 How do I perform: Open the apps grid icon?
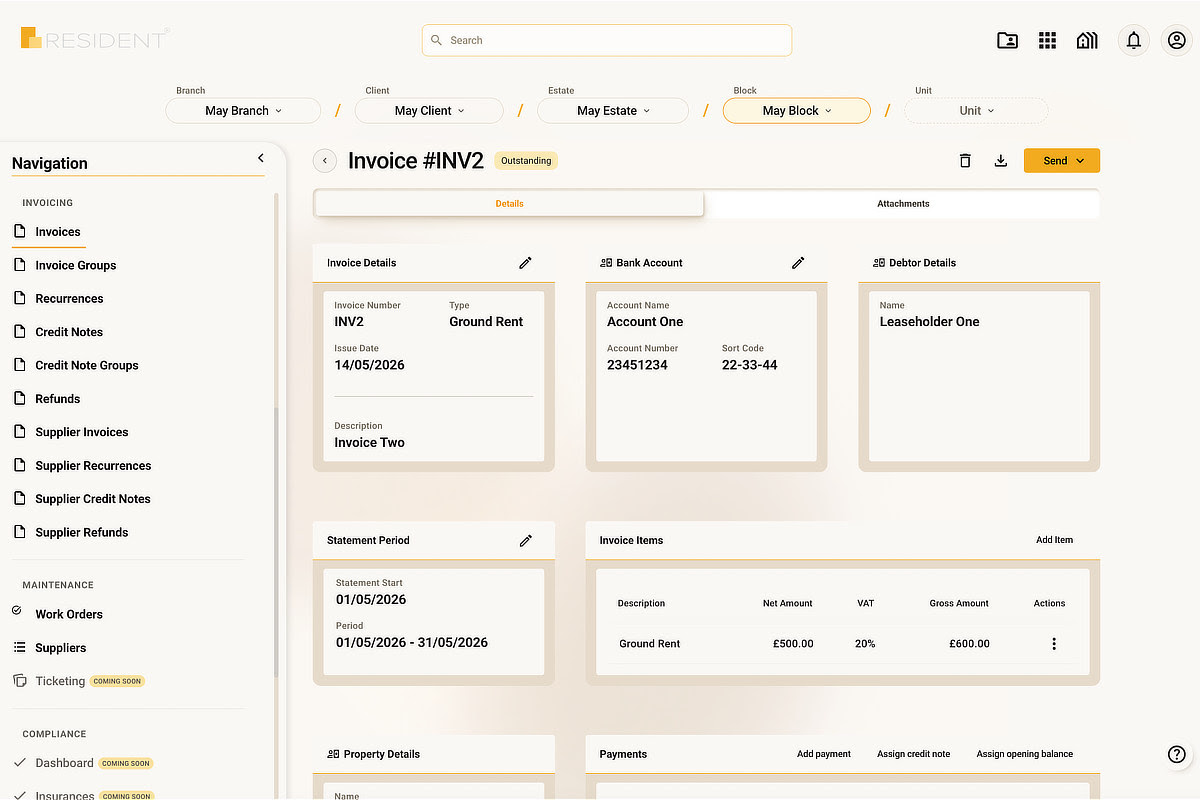point(1047,40)
